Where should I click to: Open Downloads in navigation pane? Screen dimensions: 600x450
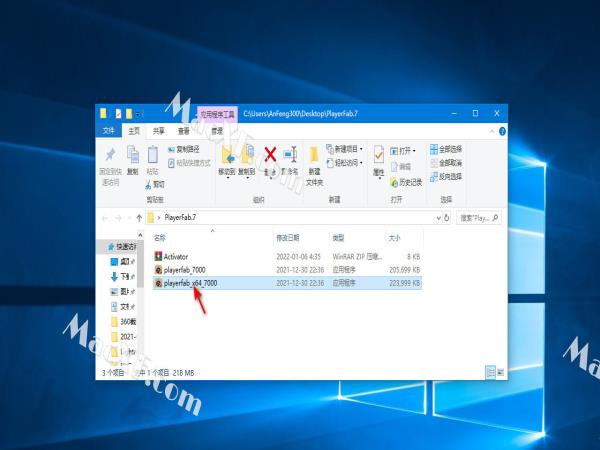tap(123, 276)
